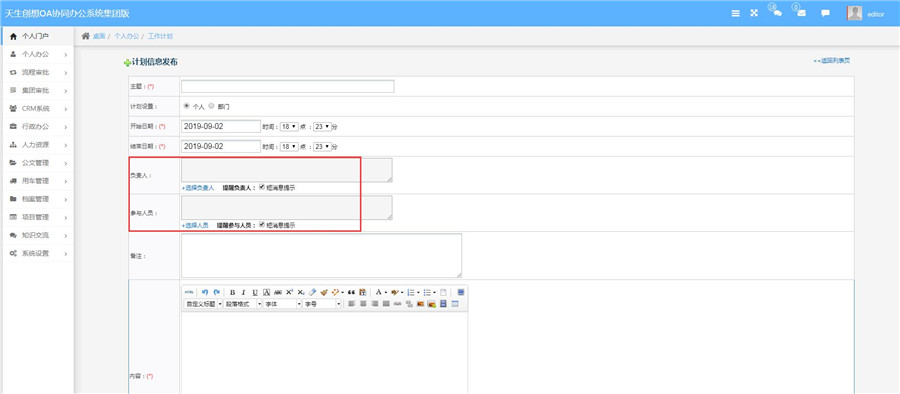The height and width of the screenshot is (394, 900).
Task: Click the <<返回列表页 link
Action: pyautogui.click(x=832, y=61)
